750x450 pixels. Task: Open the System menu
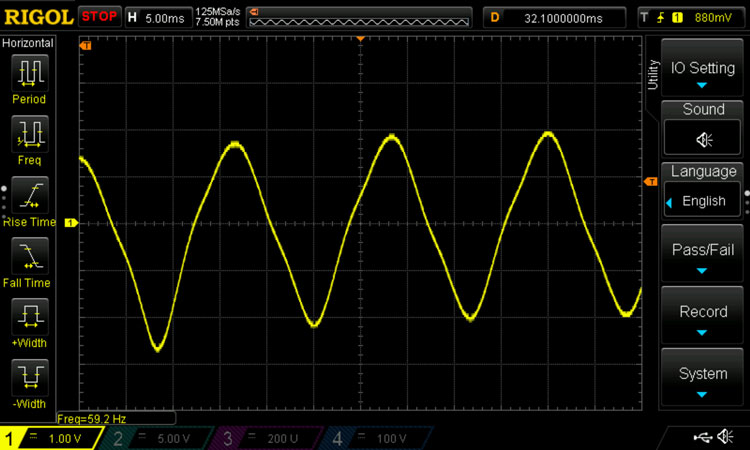(x=703, y=380)
